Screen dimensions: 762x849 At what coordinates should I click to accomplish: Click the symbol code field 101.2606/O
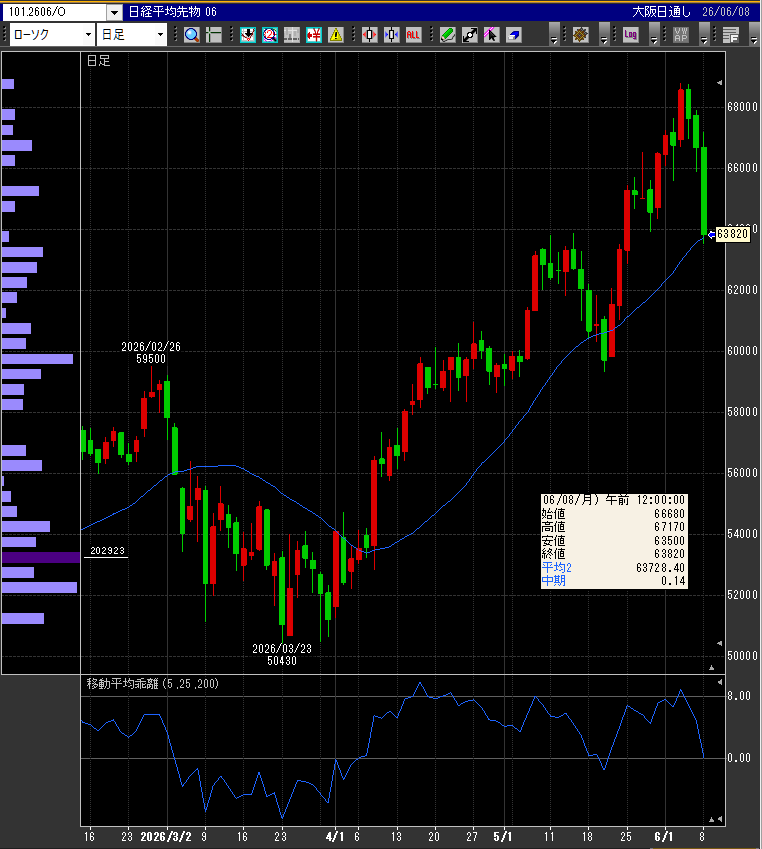click(x=55, y=12)
